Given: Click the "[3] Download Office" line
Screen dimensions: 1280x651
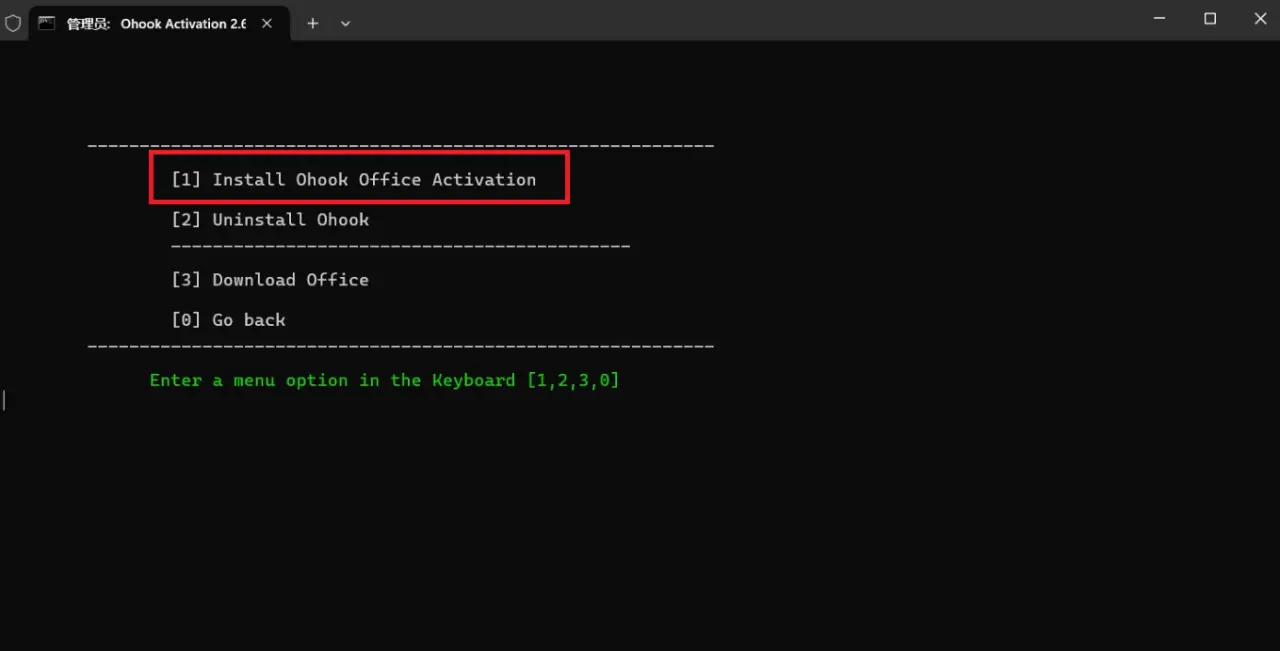Looking at the screenshot, I should [x=270, y=280].
